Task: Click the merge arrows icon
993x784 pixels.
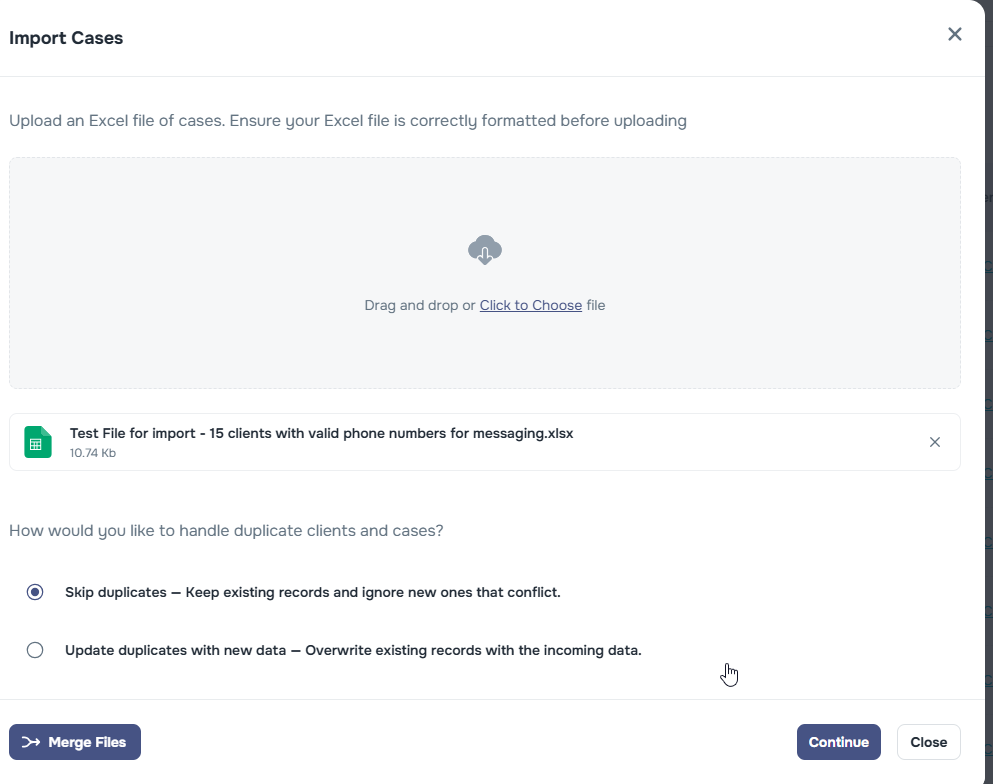Action: pyautogui.click(x=31, y=742)
